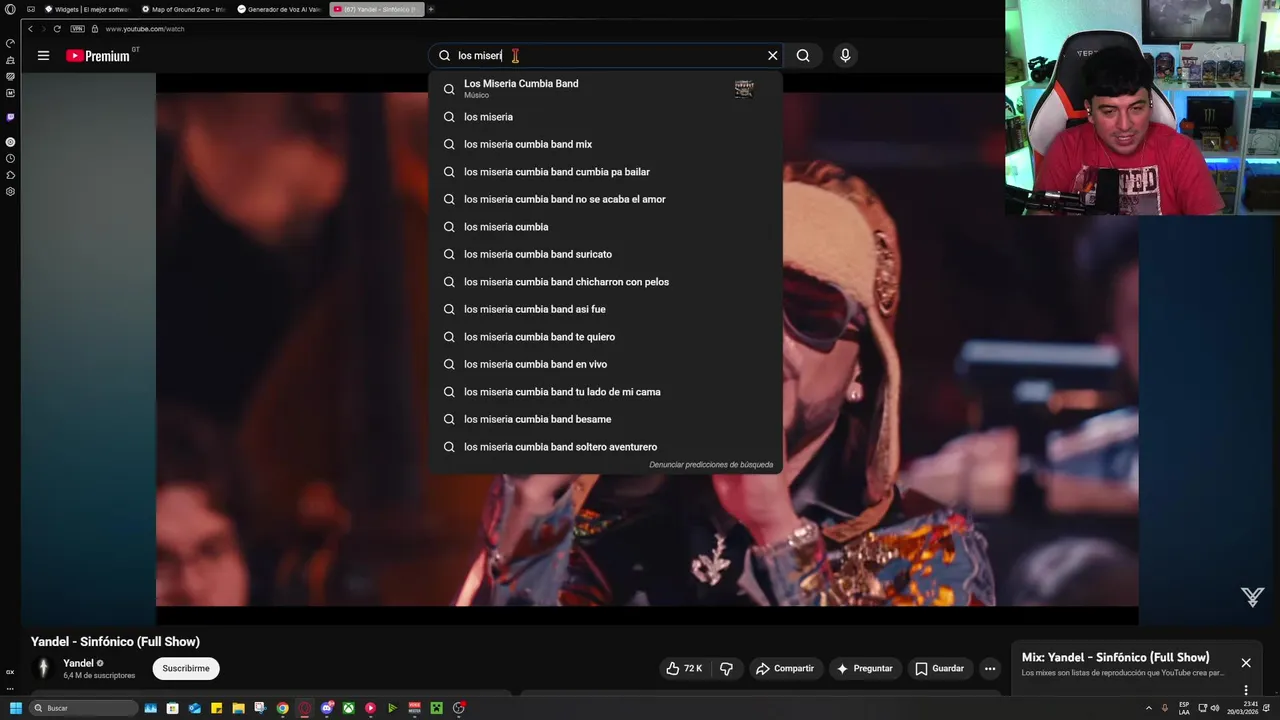Click into the search field containing 'los miseri'

click(x=605, y=56)
